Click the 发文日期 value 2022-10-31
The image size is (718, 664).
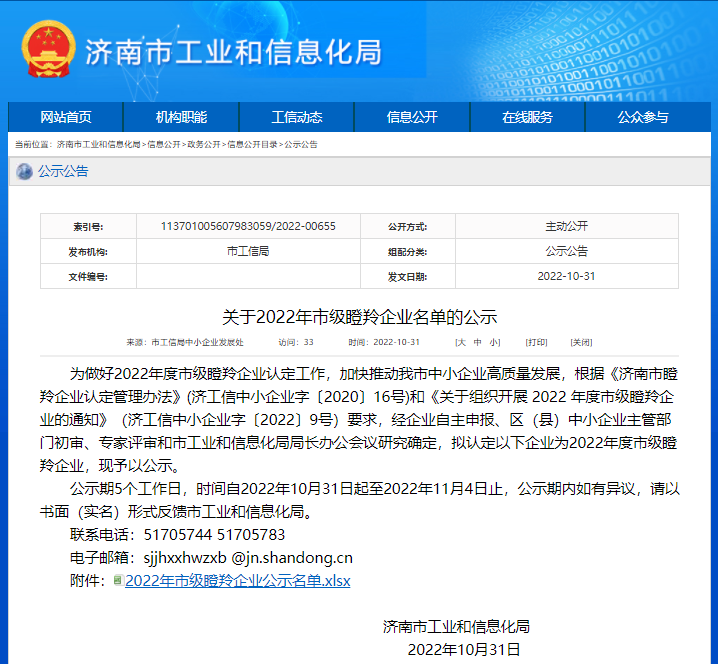point(566,276)
